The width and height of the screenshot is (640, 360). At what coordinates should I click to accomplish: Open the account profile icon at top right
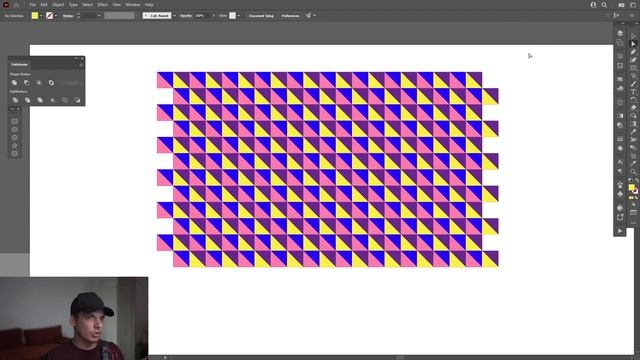[593, 5]
